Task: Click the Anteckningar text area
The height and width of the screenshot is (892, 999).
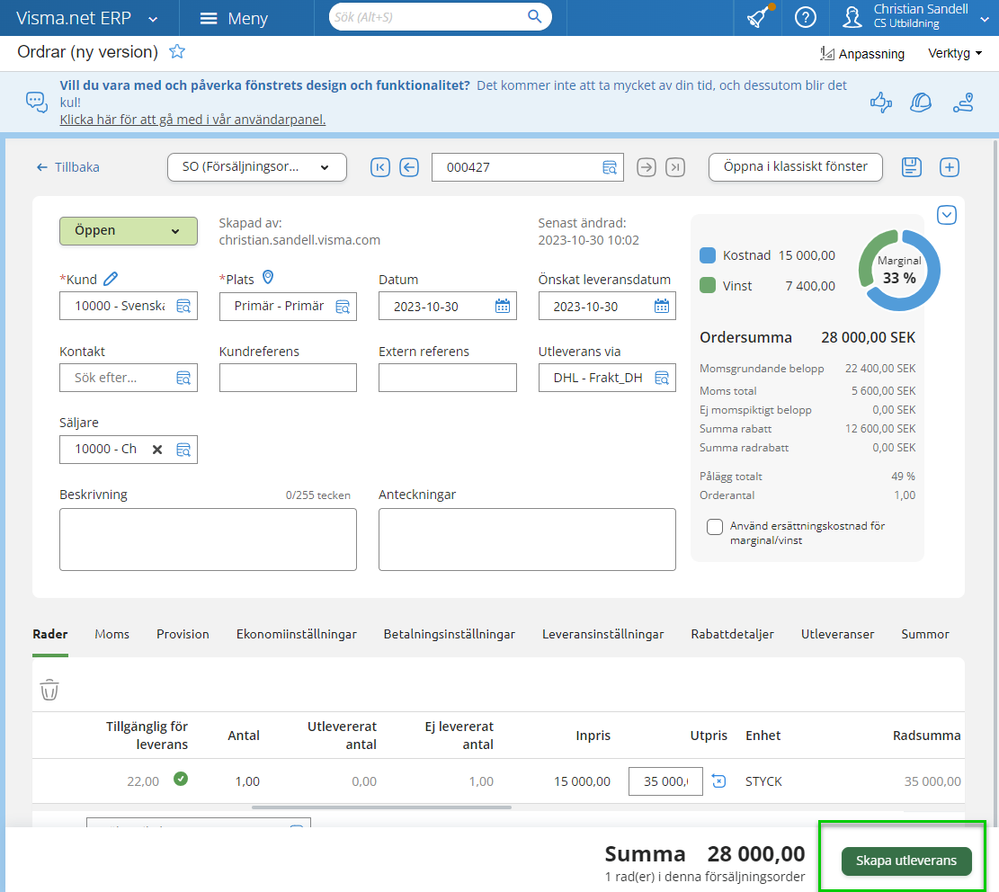Action: pyautogui.click(x=527, y=540)
